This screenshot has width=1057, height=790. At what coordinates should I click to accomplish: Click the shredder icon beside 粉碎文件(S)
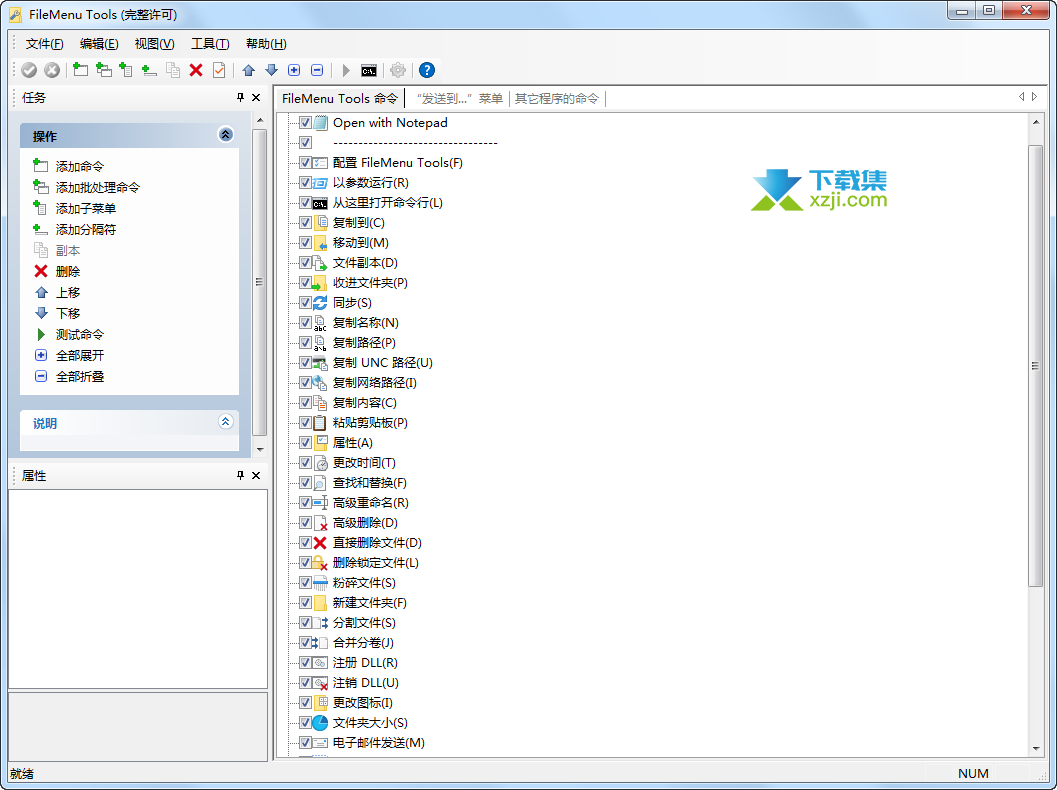[320, 582]
